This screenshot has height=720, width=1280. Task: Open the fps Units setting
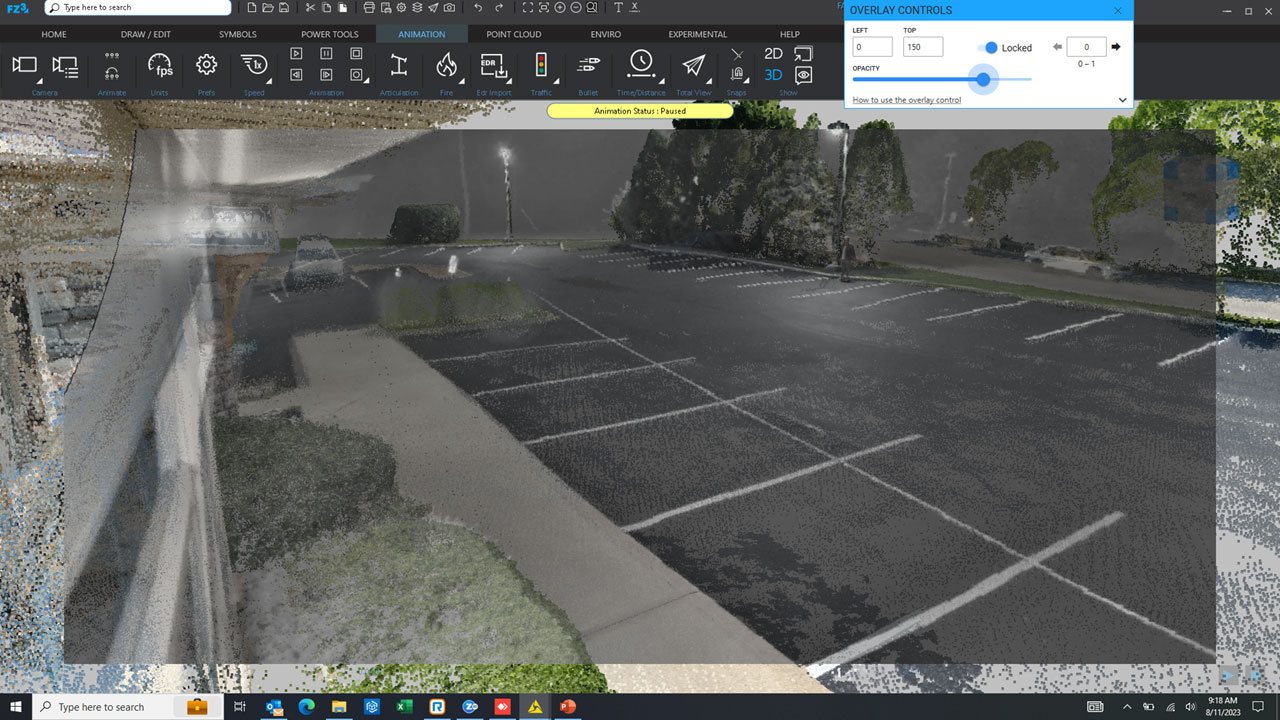pos(159,66)
